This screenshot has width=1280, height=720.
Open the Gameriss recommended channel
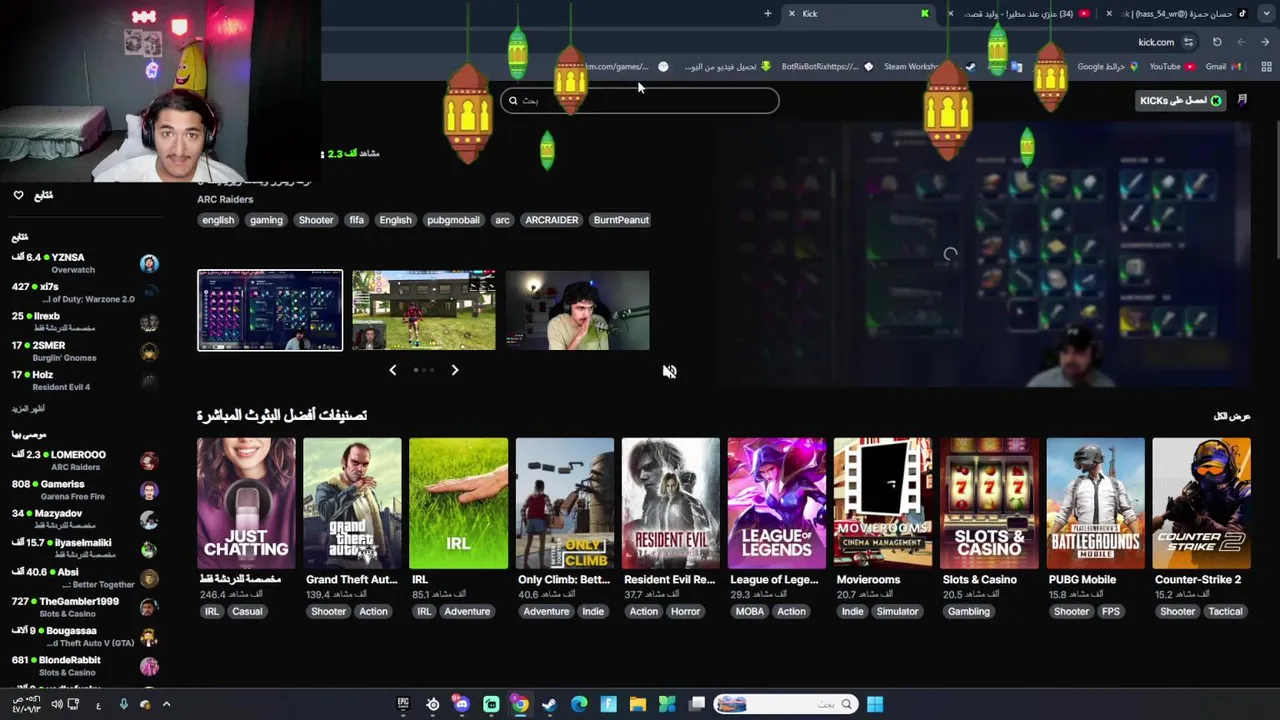[85, 490]
